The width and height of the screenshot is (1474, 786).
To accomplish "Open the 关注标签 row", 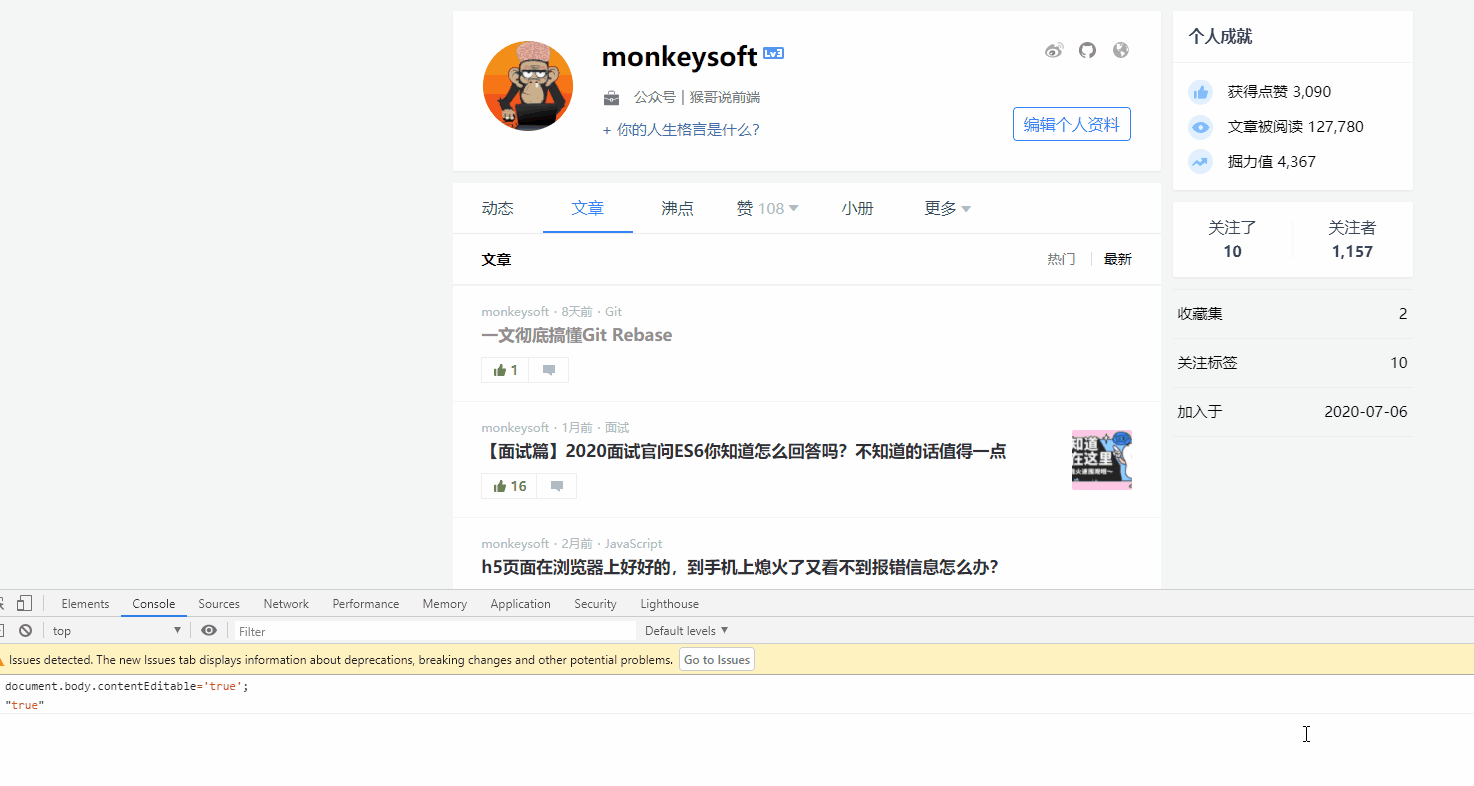I will pyautogui.click(x=1292, y=363).
